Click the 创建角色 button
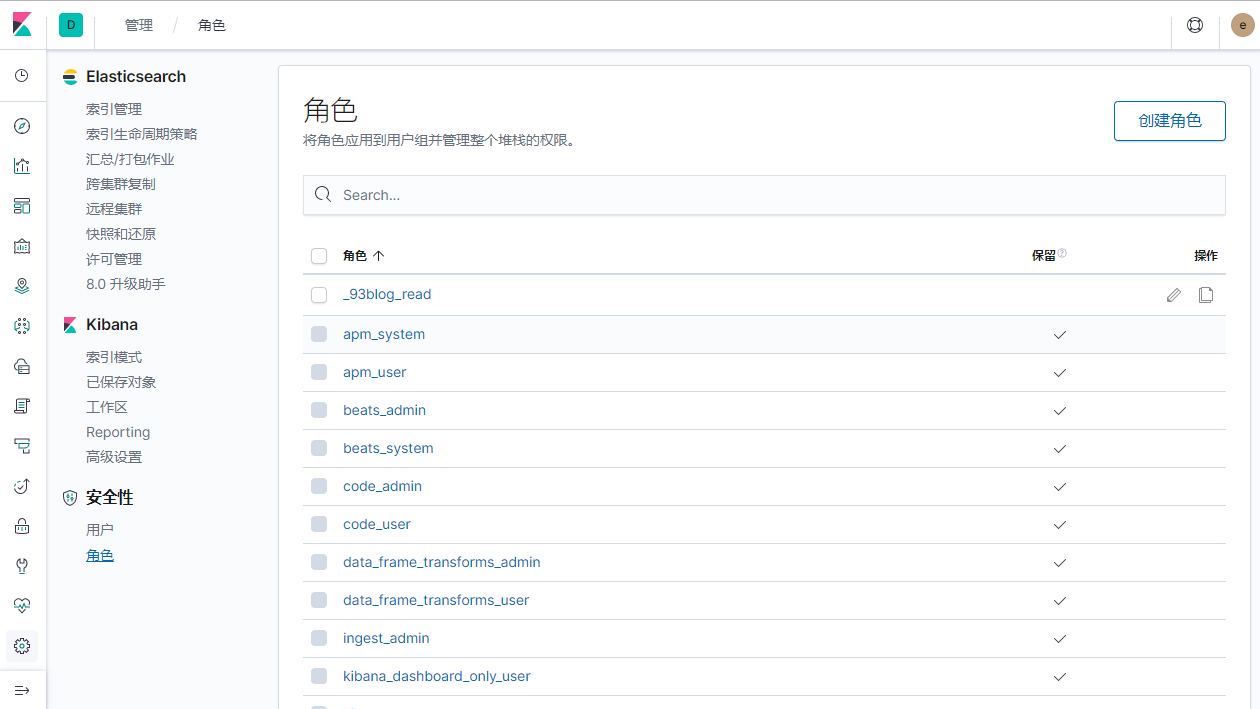Image resolution: width=1260 pixels, height=709 pixels. 1170,120
